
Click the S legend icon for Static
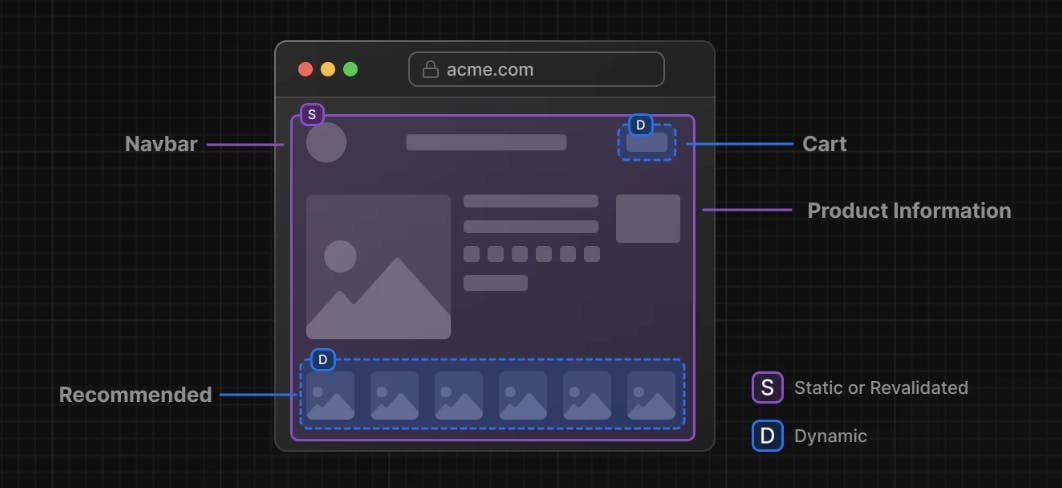767,387
